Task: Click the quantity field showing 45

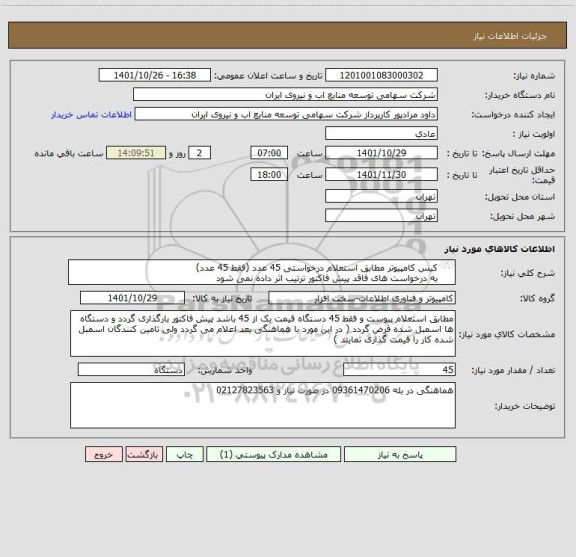Action: 399,370
